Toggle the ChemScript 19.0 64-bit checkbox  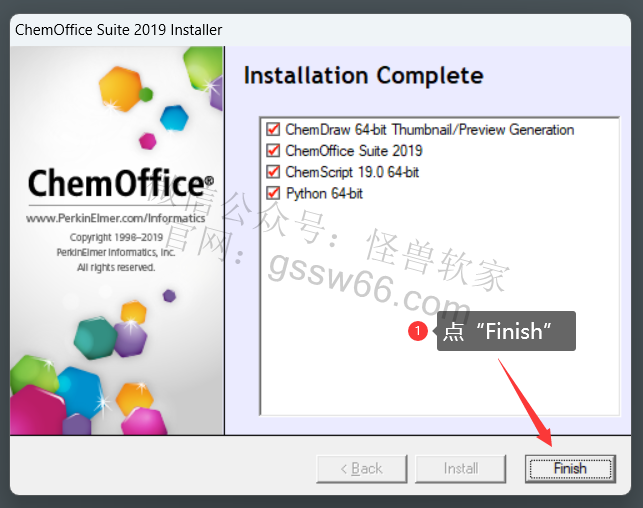(x=273, y=172)
